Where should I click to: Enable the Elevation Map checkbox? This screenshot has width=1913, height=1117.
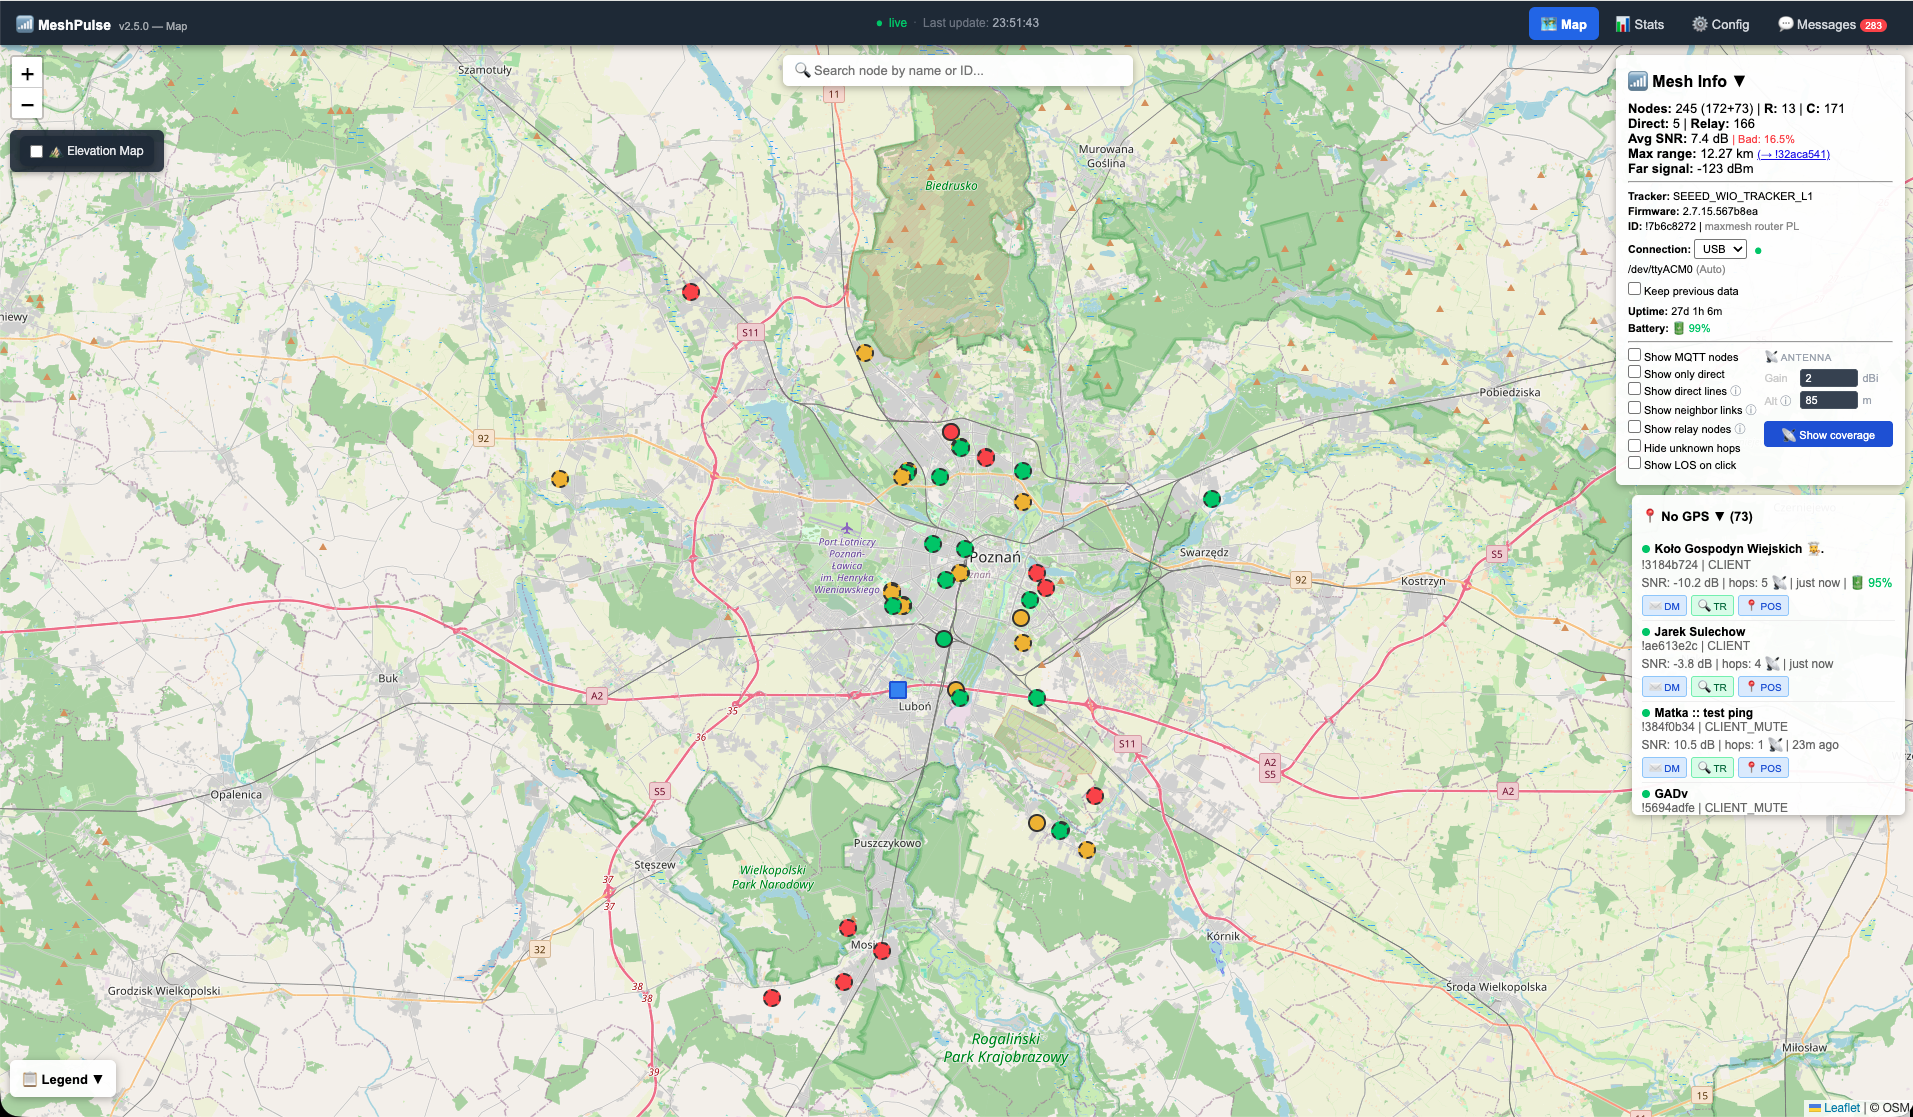pos(36,151)
